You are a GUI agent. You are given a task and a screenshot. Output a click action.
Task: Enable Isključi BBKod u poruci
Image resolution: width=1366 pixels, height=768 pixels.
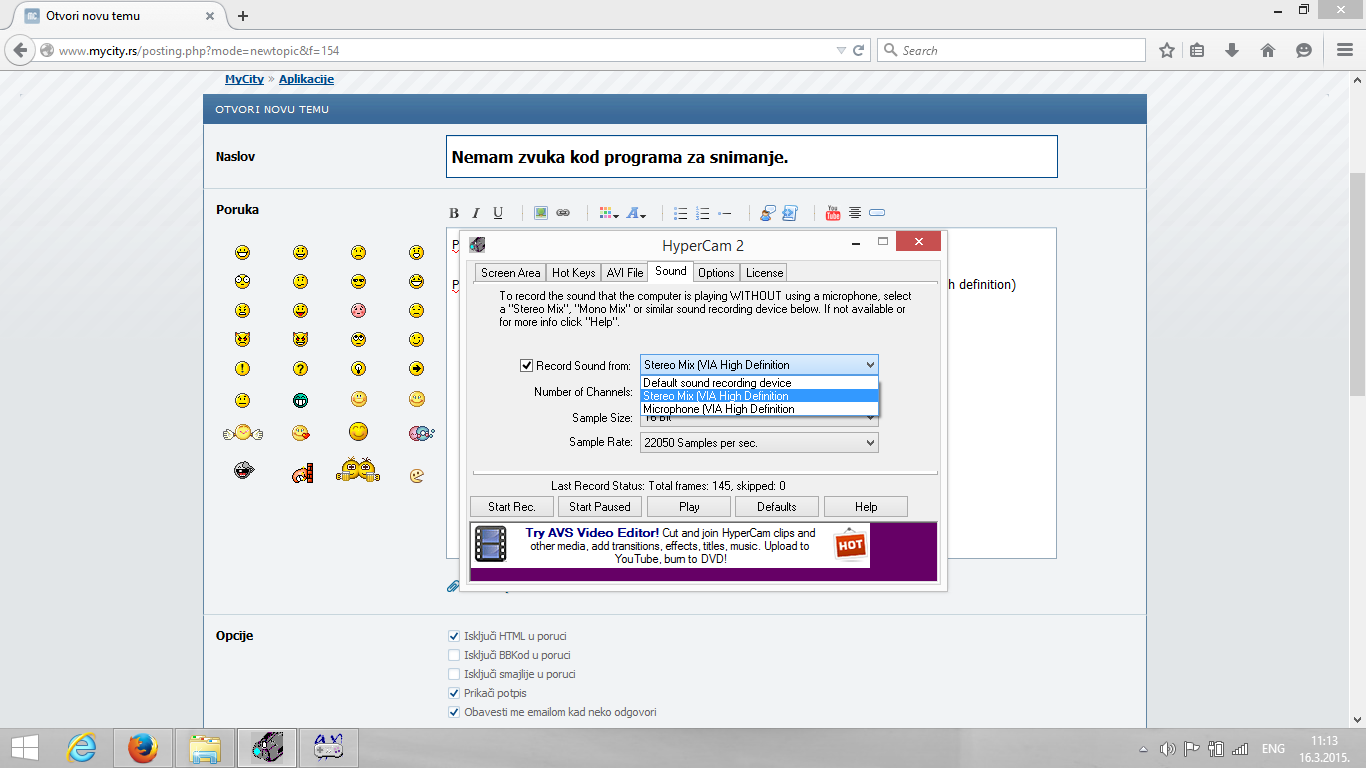click(454, 655)
